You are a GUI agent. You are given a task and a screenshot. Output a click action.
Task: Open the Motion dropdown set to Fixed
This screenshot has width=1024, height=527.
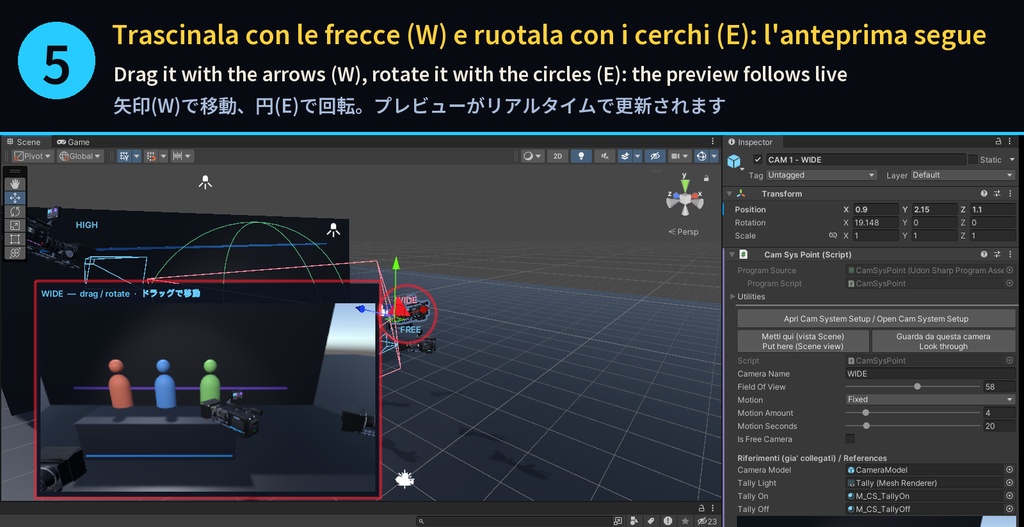(x=930, y=399)
